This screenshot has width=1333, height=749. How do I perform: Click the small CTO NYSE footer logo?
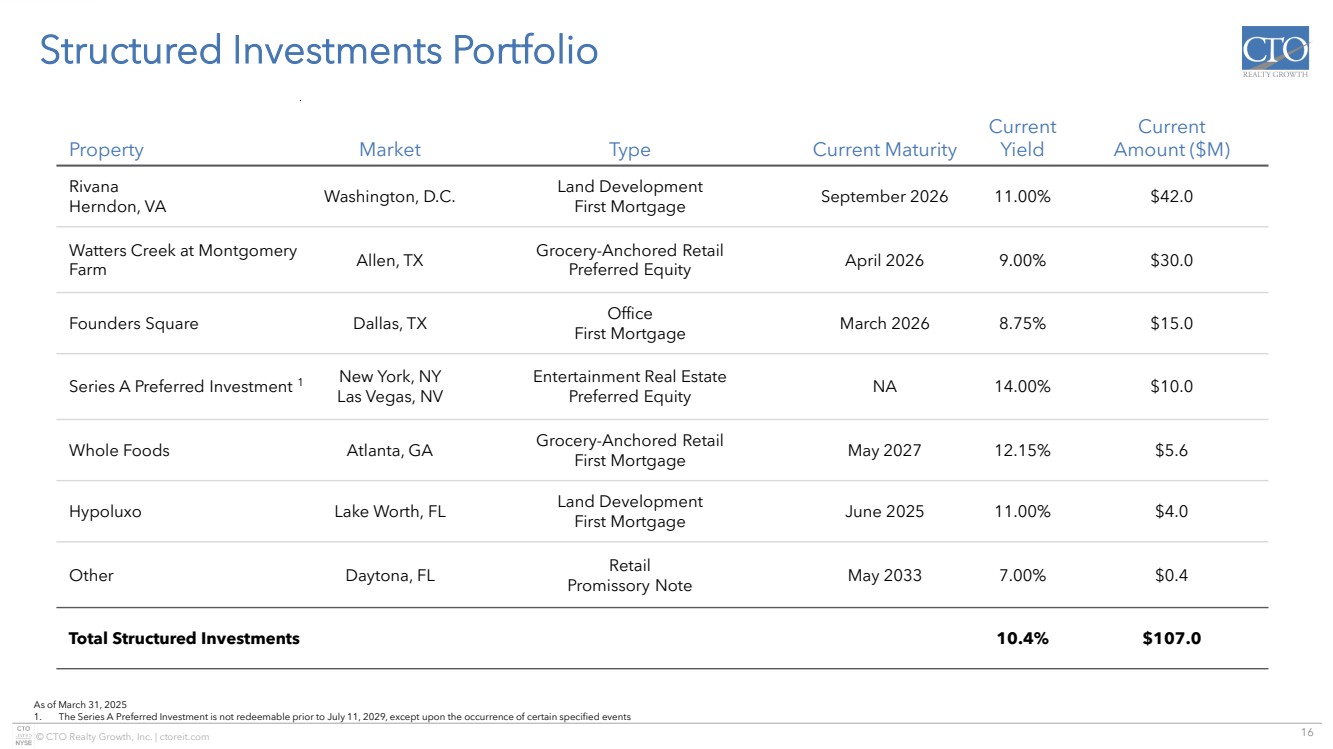coord(23,735)
